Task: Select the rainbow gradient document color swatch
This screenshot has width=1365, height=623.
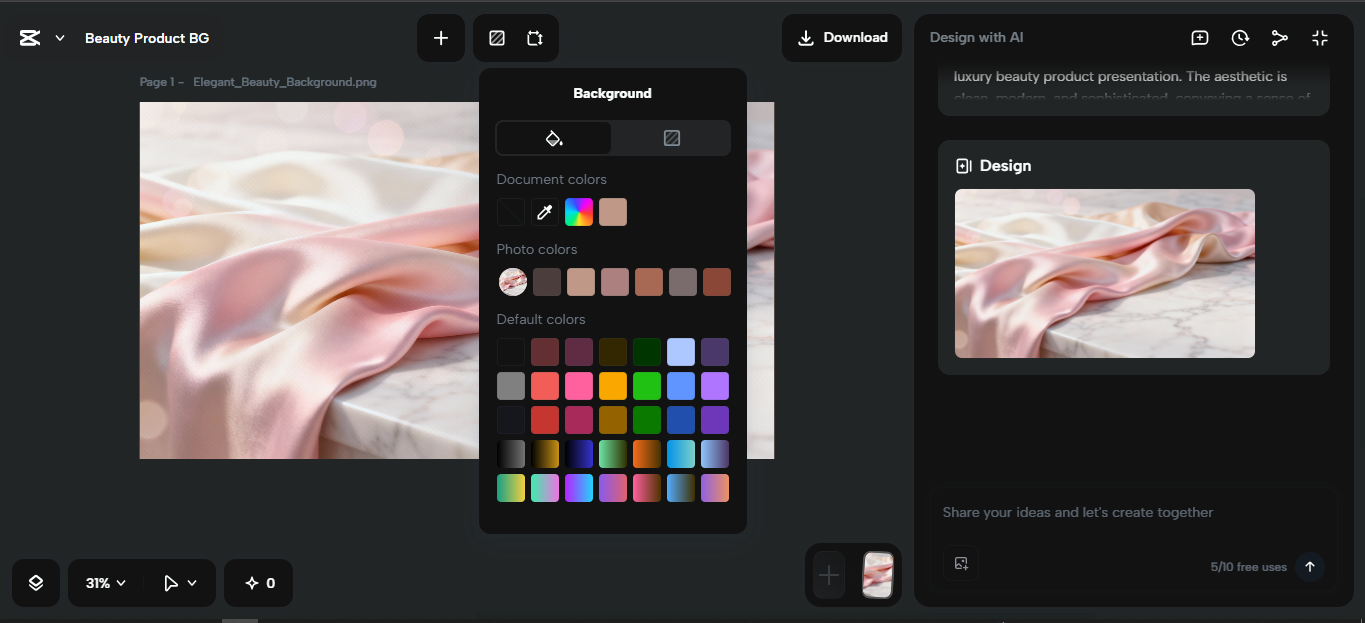Action: tap(579, 211)
